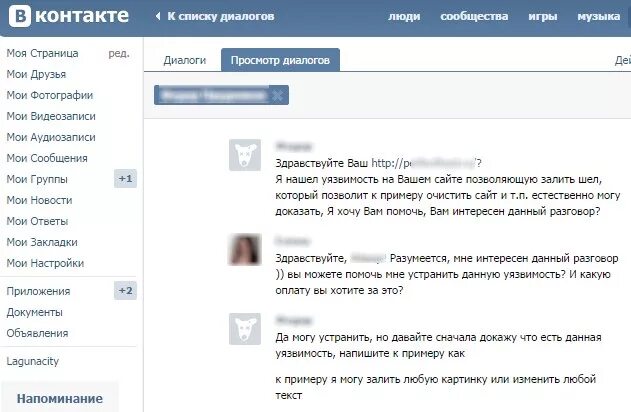This screenshot has height=412, width=631.
Task: Click the Напоминание block header
Action: click(x=60, y=399)
